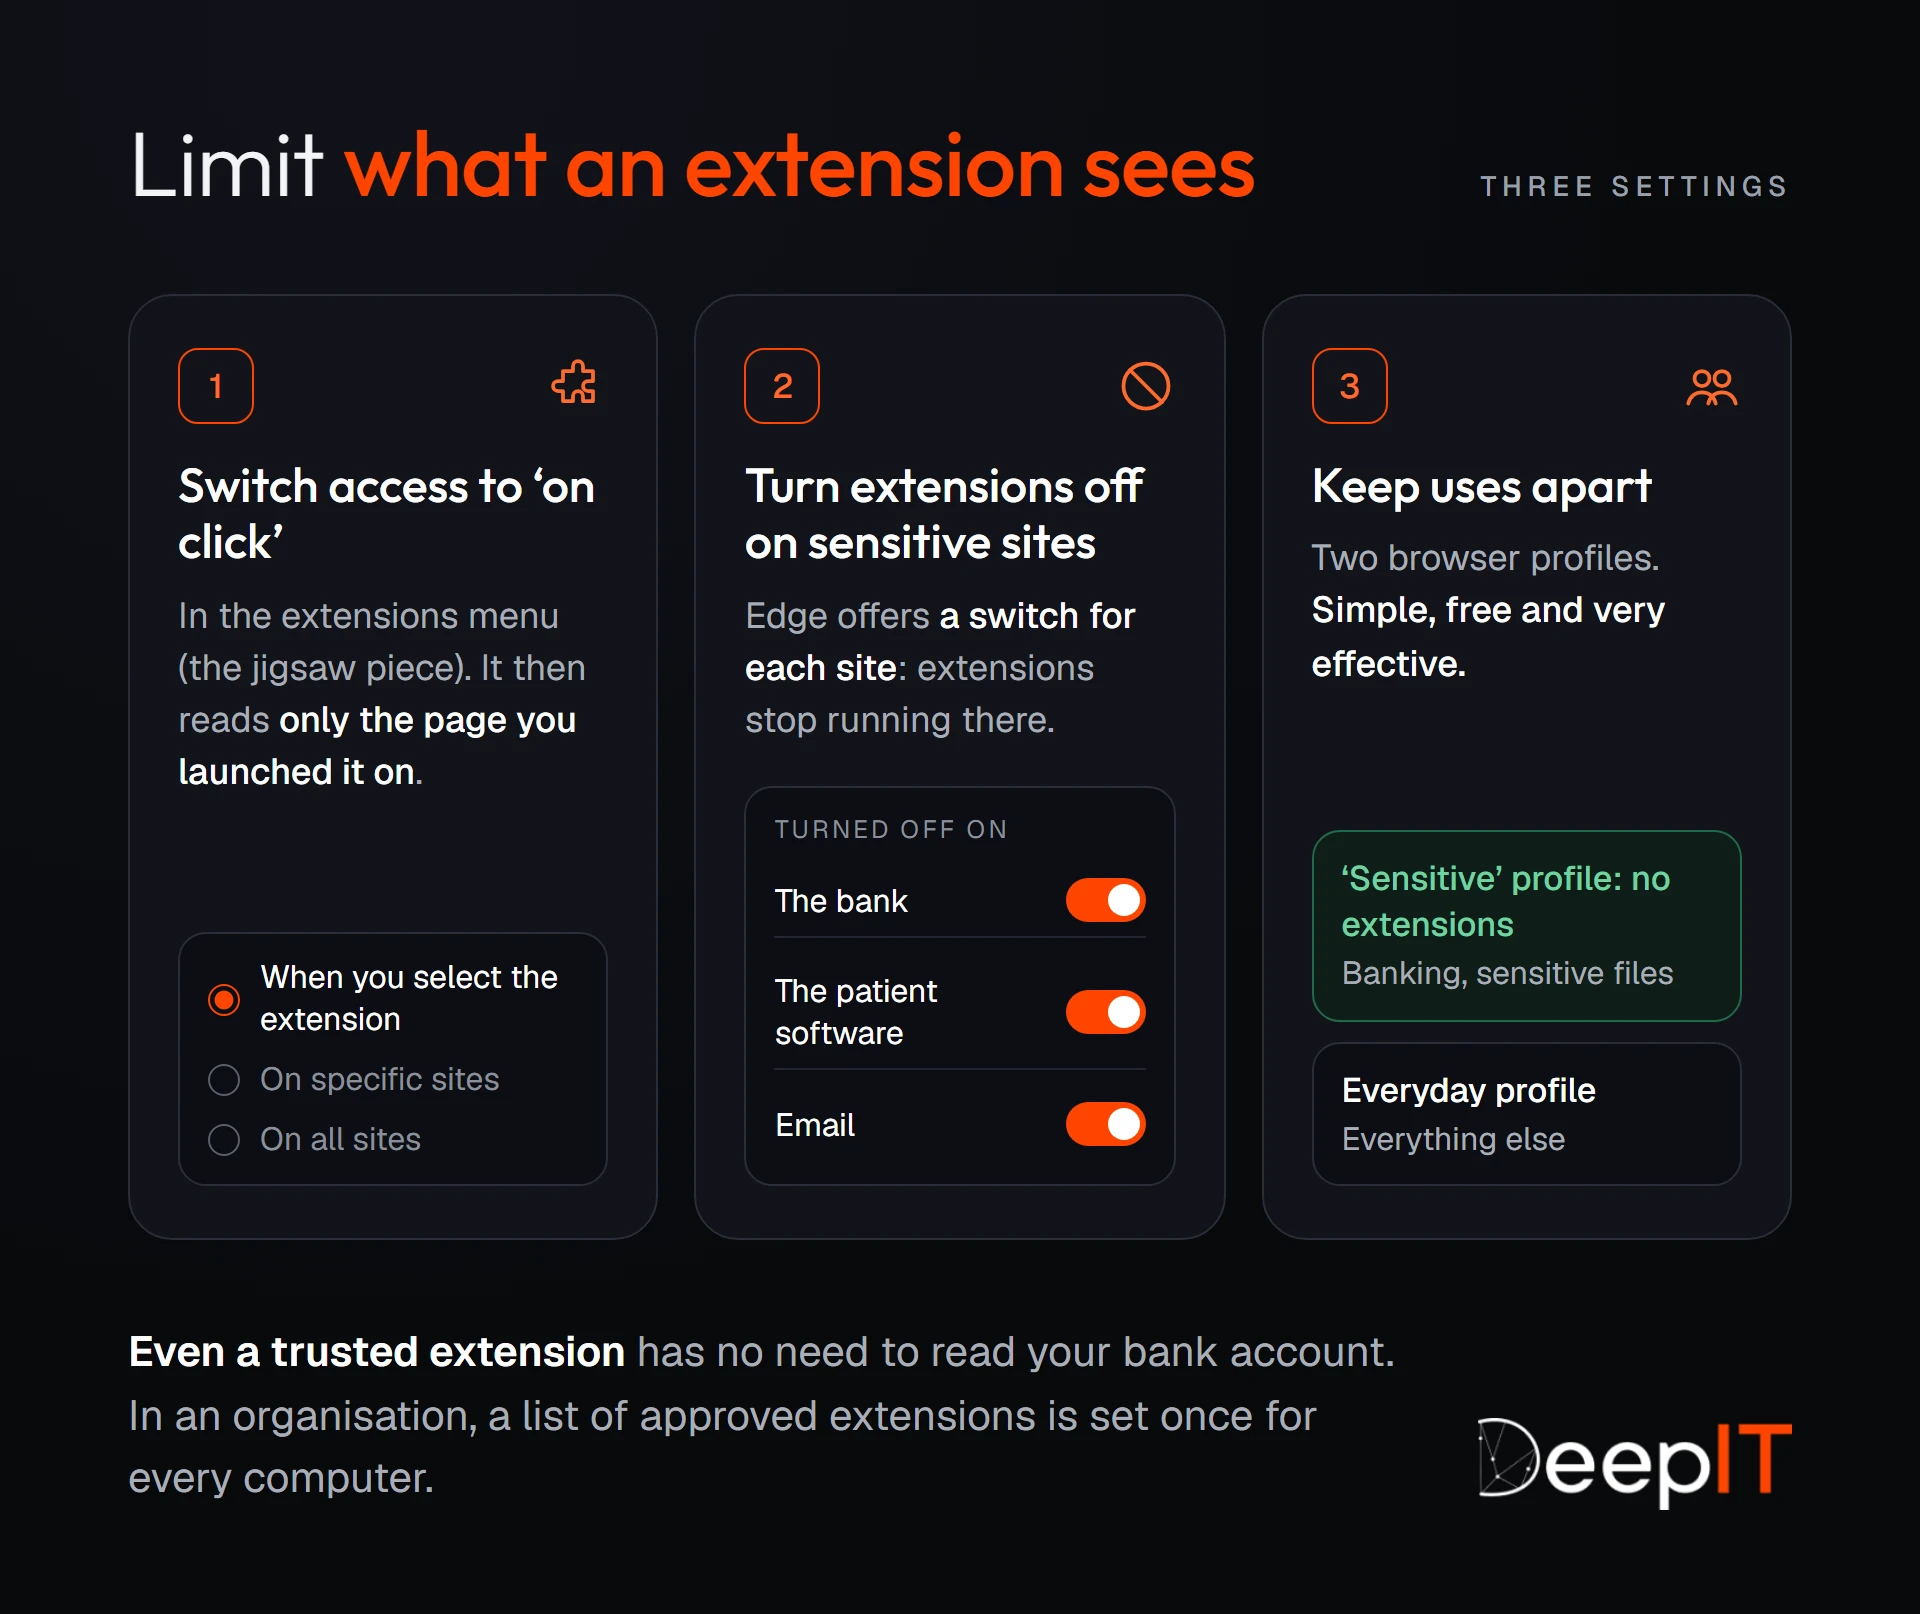This screenshot has height=1614, width=1920.
Task: Click the numbered badge 3
Action: tap(1350, 386)
